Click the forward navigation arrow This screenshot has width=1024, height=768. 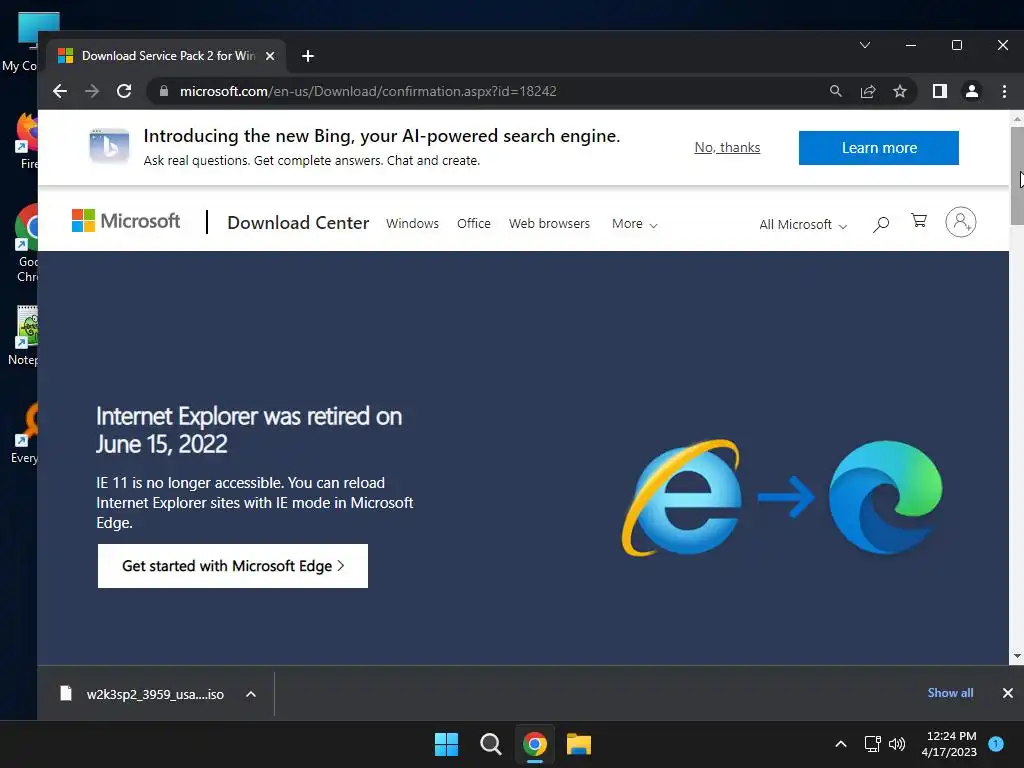tap(92, 91)
